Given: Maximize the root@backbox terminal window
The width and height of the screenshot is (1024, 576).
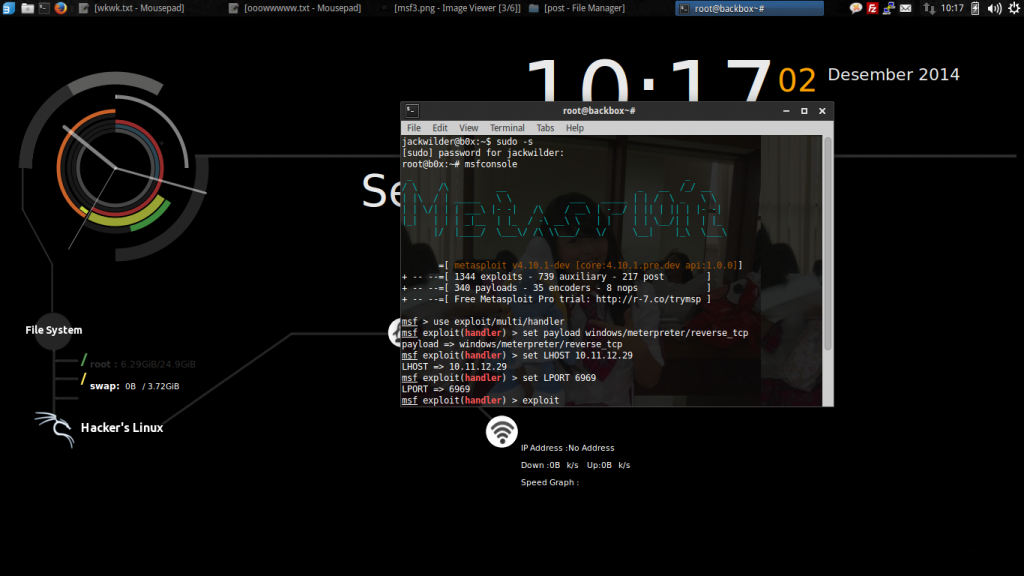Looking at the screenshot, I should pos(804,111).
